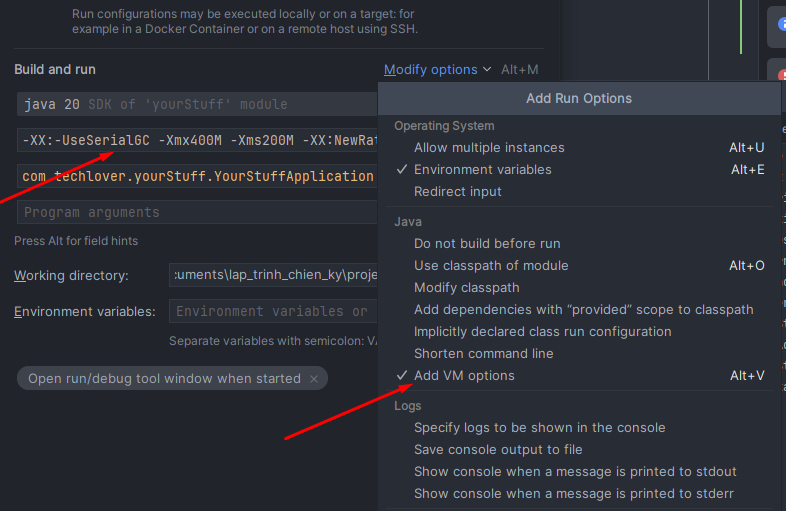Open the java 20 SDK selector

(x=196, y=104)
